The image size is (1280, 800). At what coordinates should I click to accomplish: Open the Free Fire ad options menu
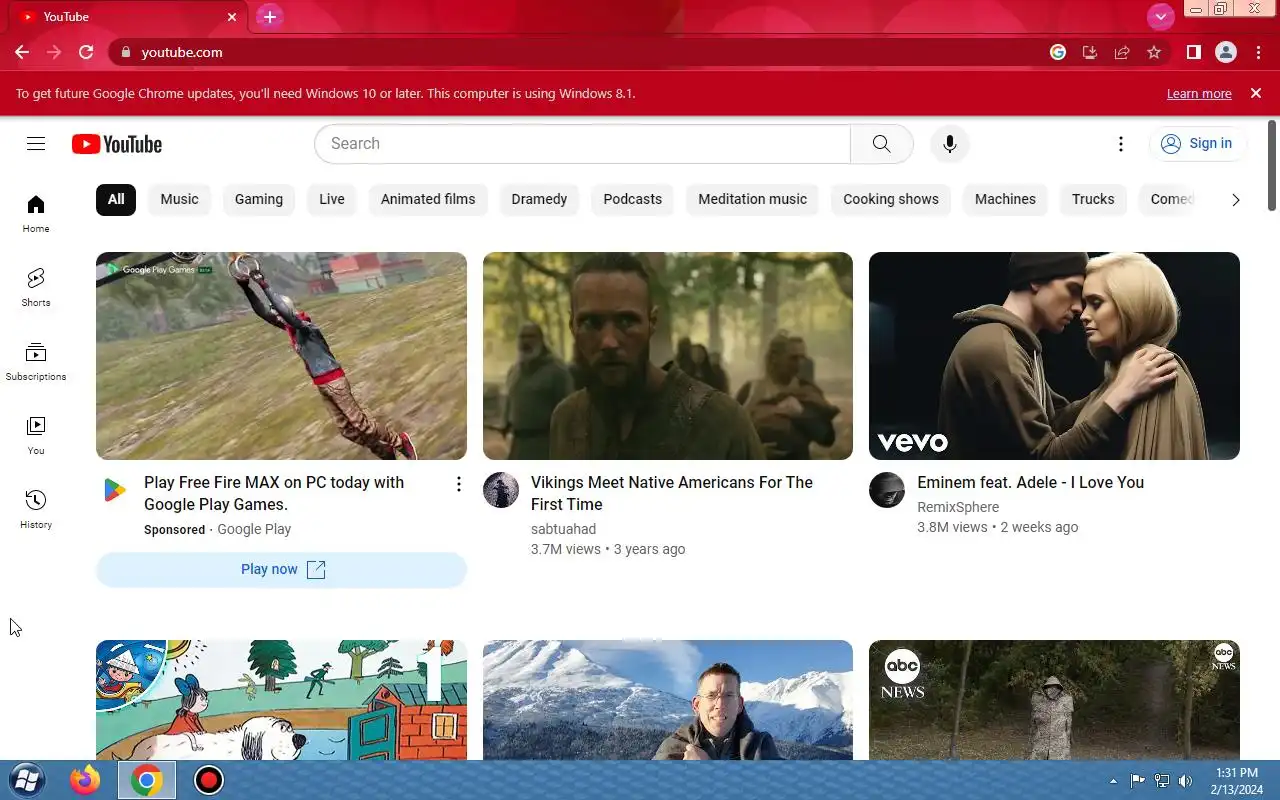pos(458,484)
